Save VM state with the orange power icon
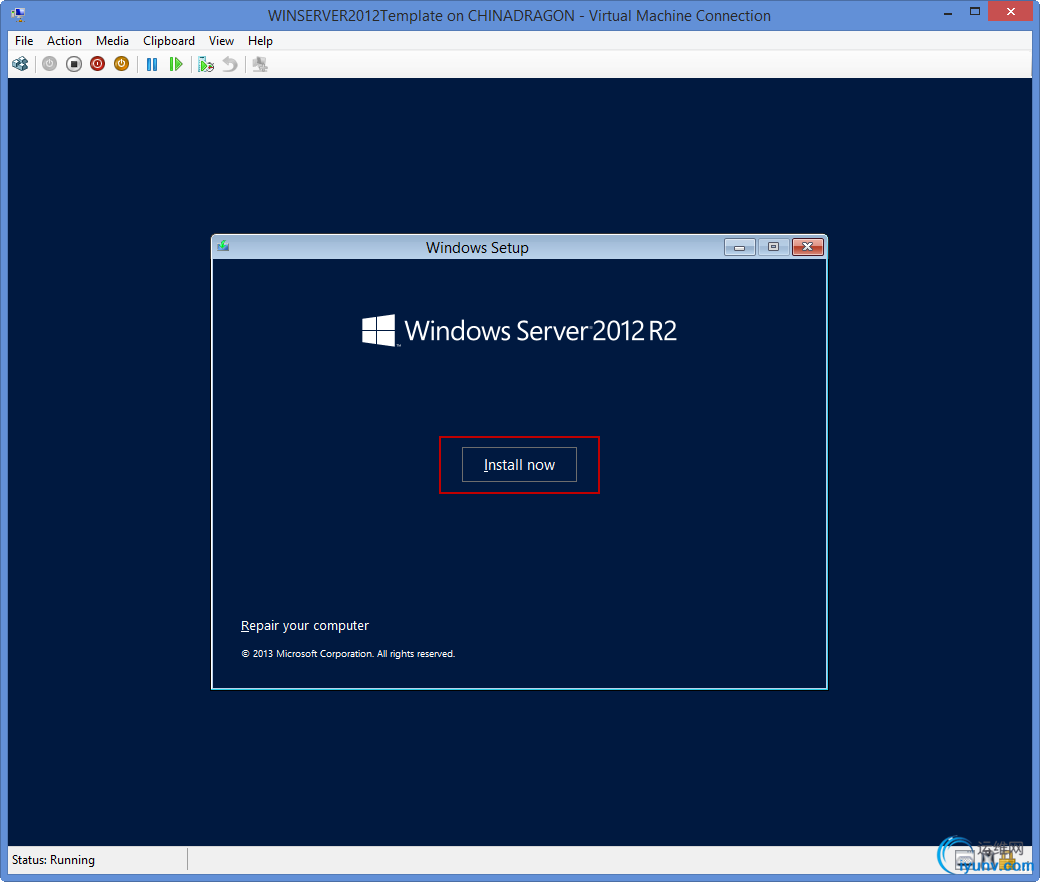The image size is (1040, 882). (x=121, y=64)
